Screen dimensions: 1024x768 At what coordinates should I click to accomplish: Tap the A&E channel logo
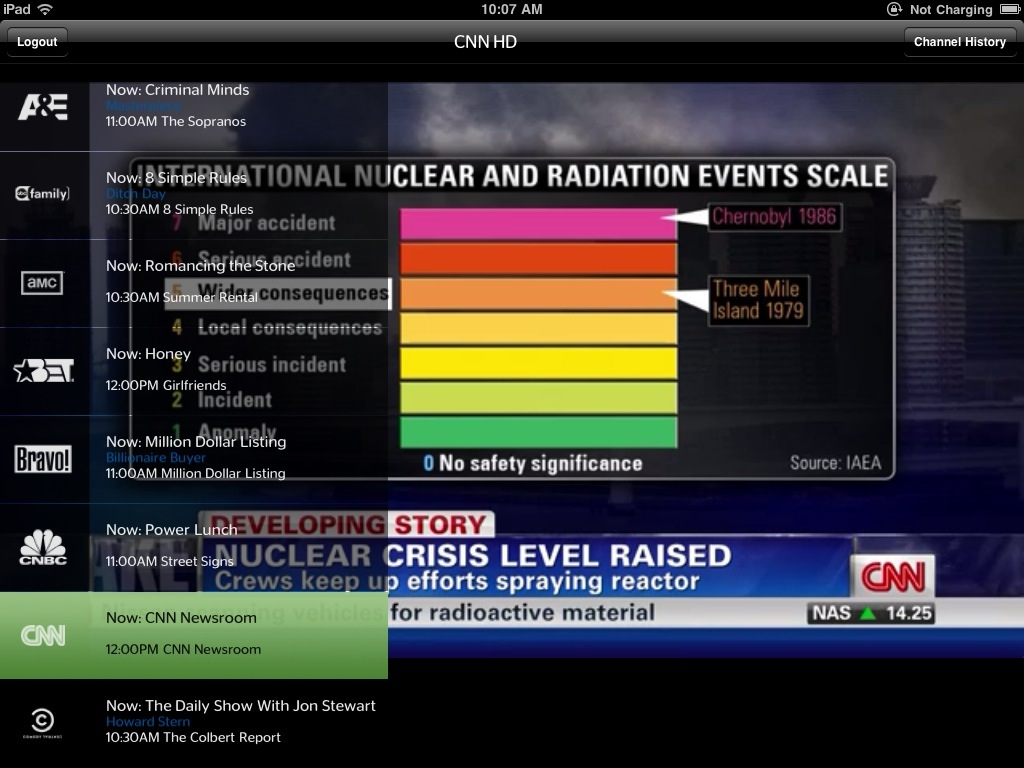[43, 106]
